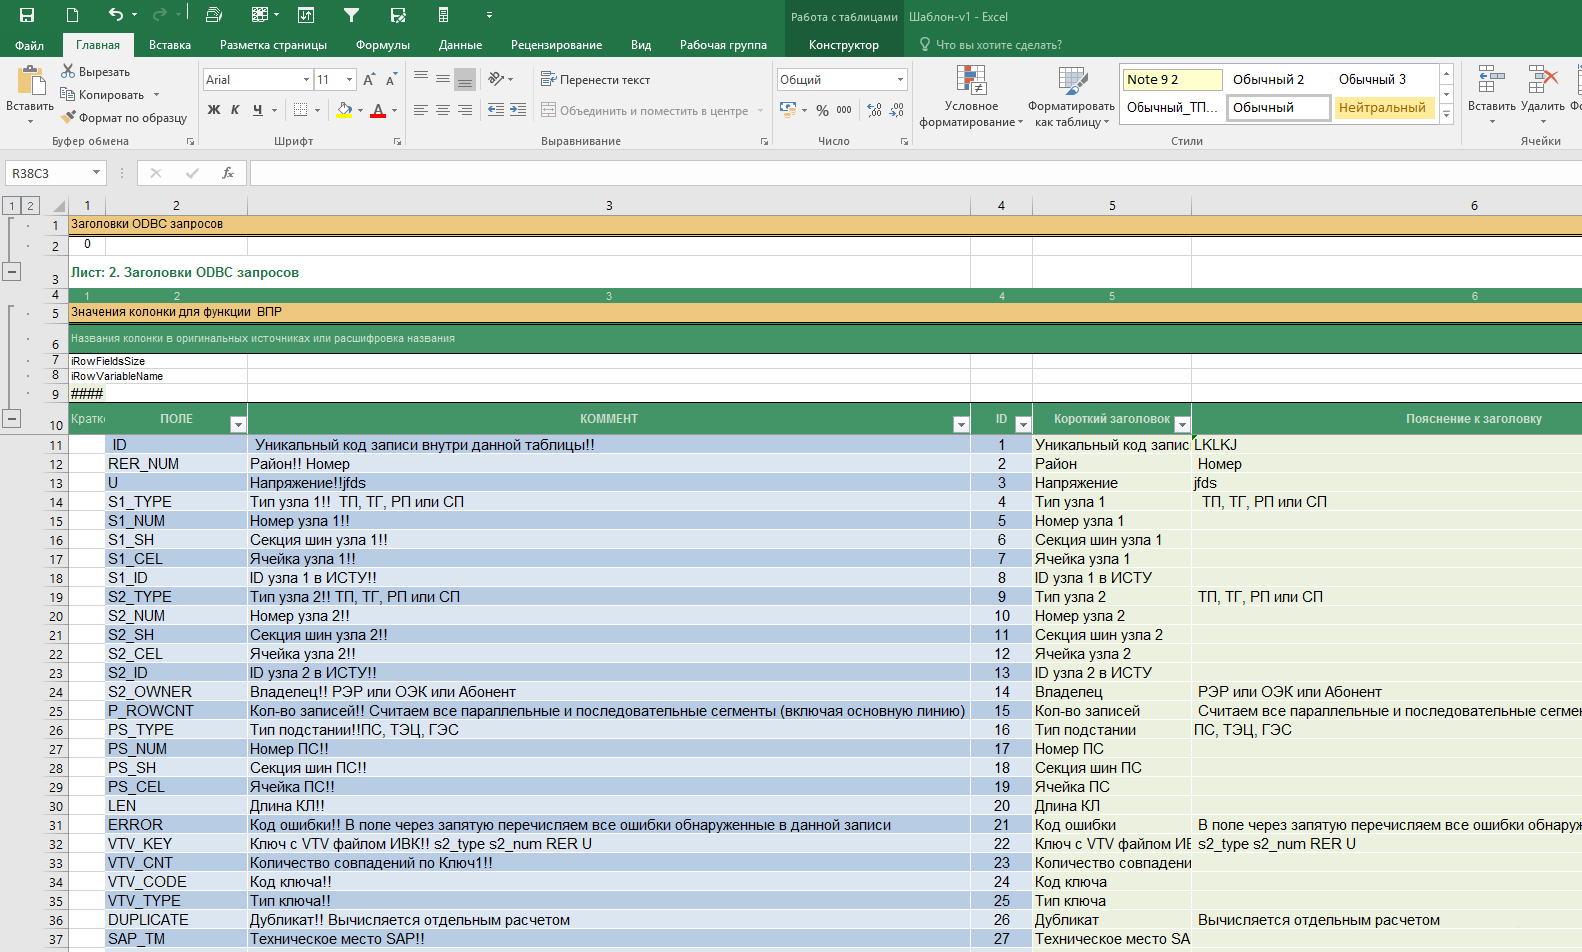The width and height of the screenshot is (1582, 952).
Task: Click Объединить и поместить в центре
Action: pos(645,110)
